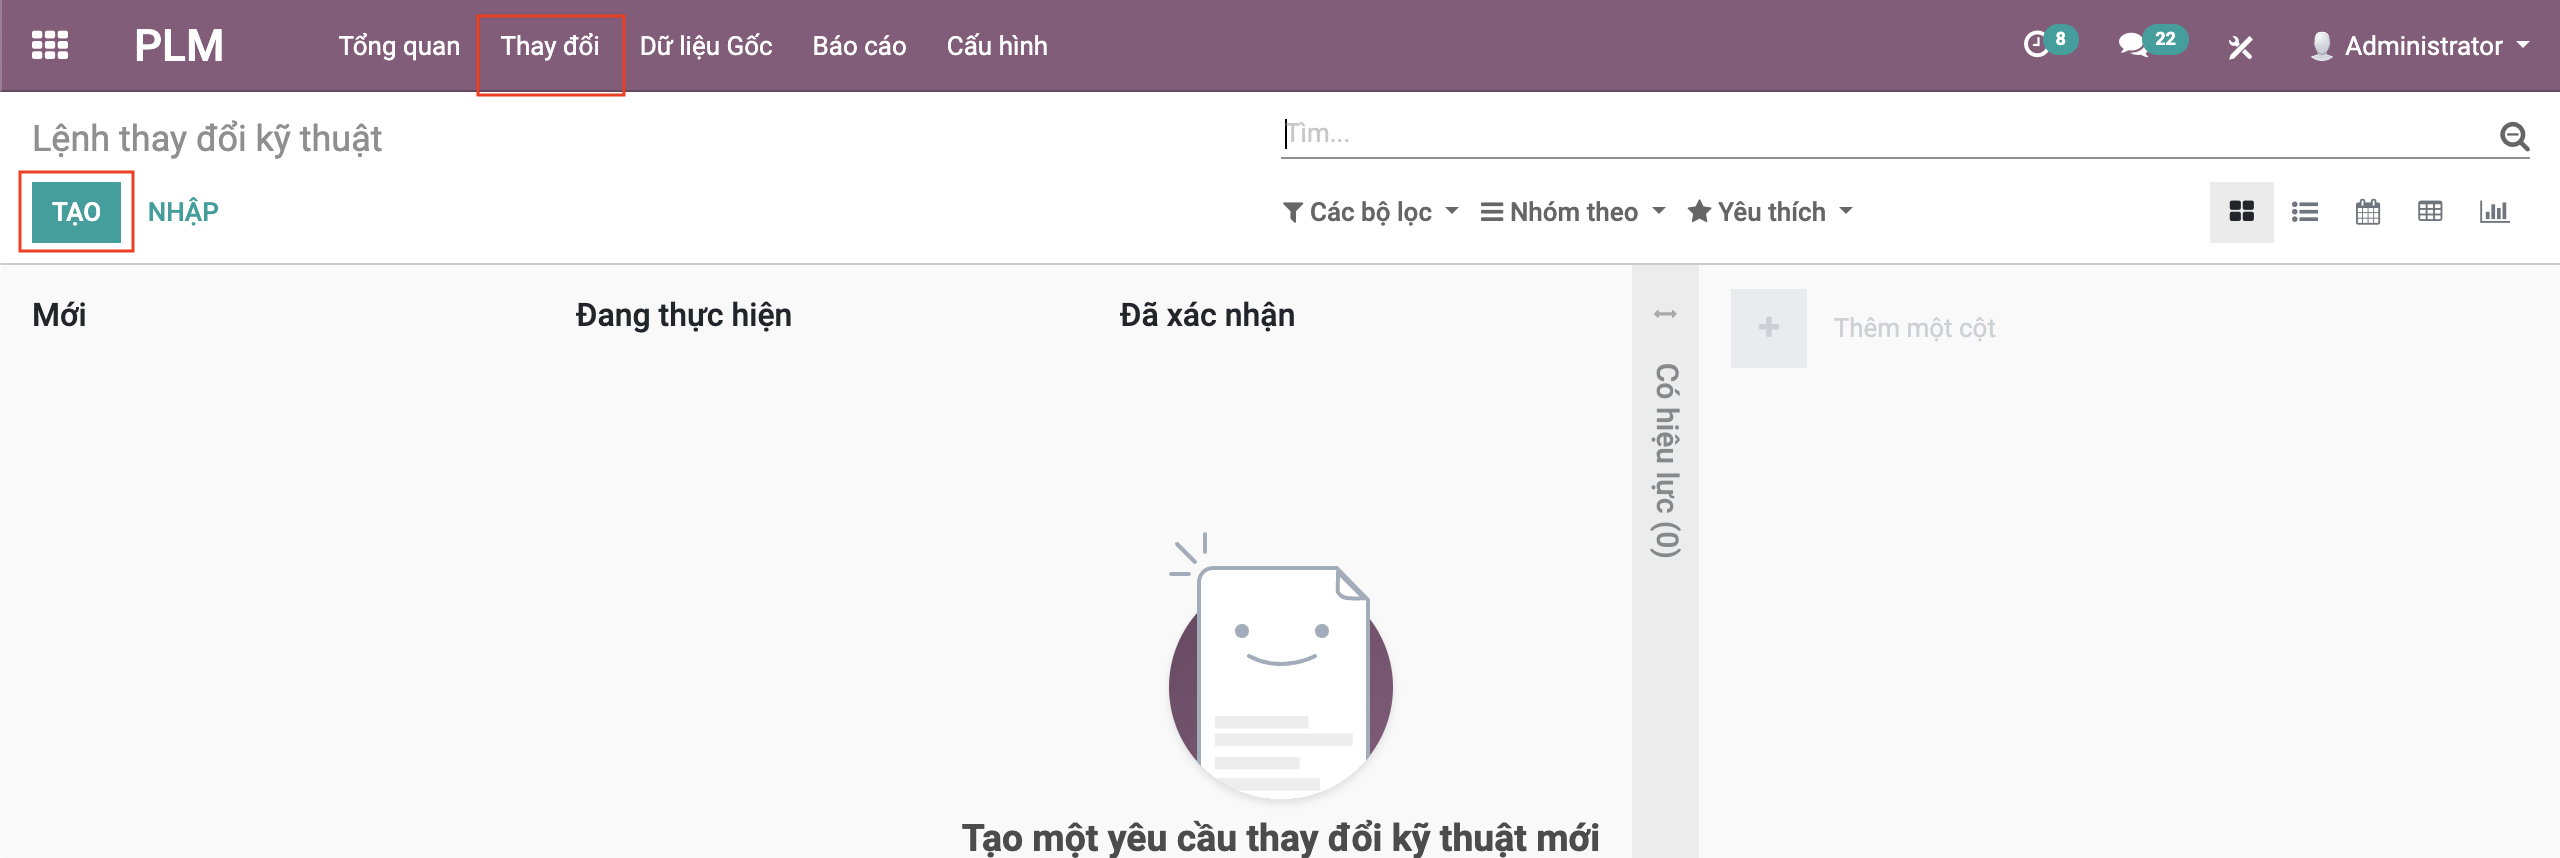
Task: Open the activities clock icon
Action: [2036, 45]
